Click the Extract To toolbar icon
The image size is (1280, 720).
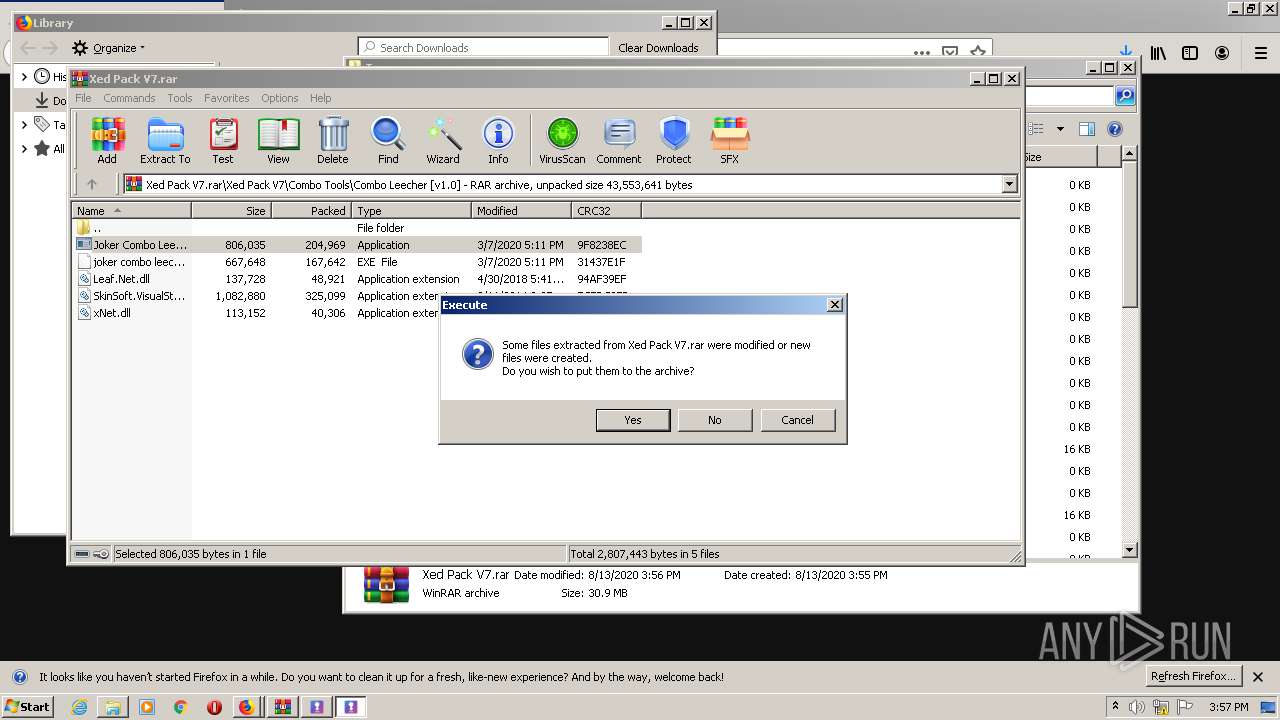coord(165,141)
